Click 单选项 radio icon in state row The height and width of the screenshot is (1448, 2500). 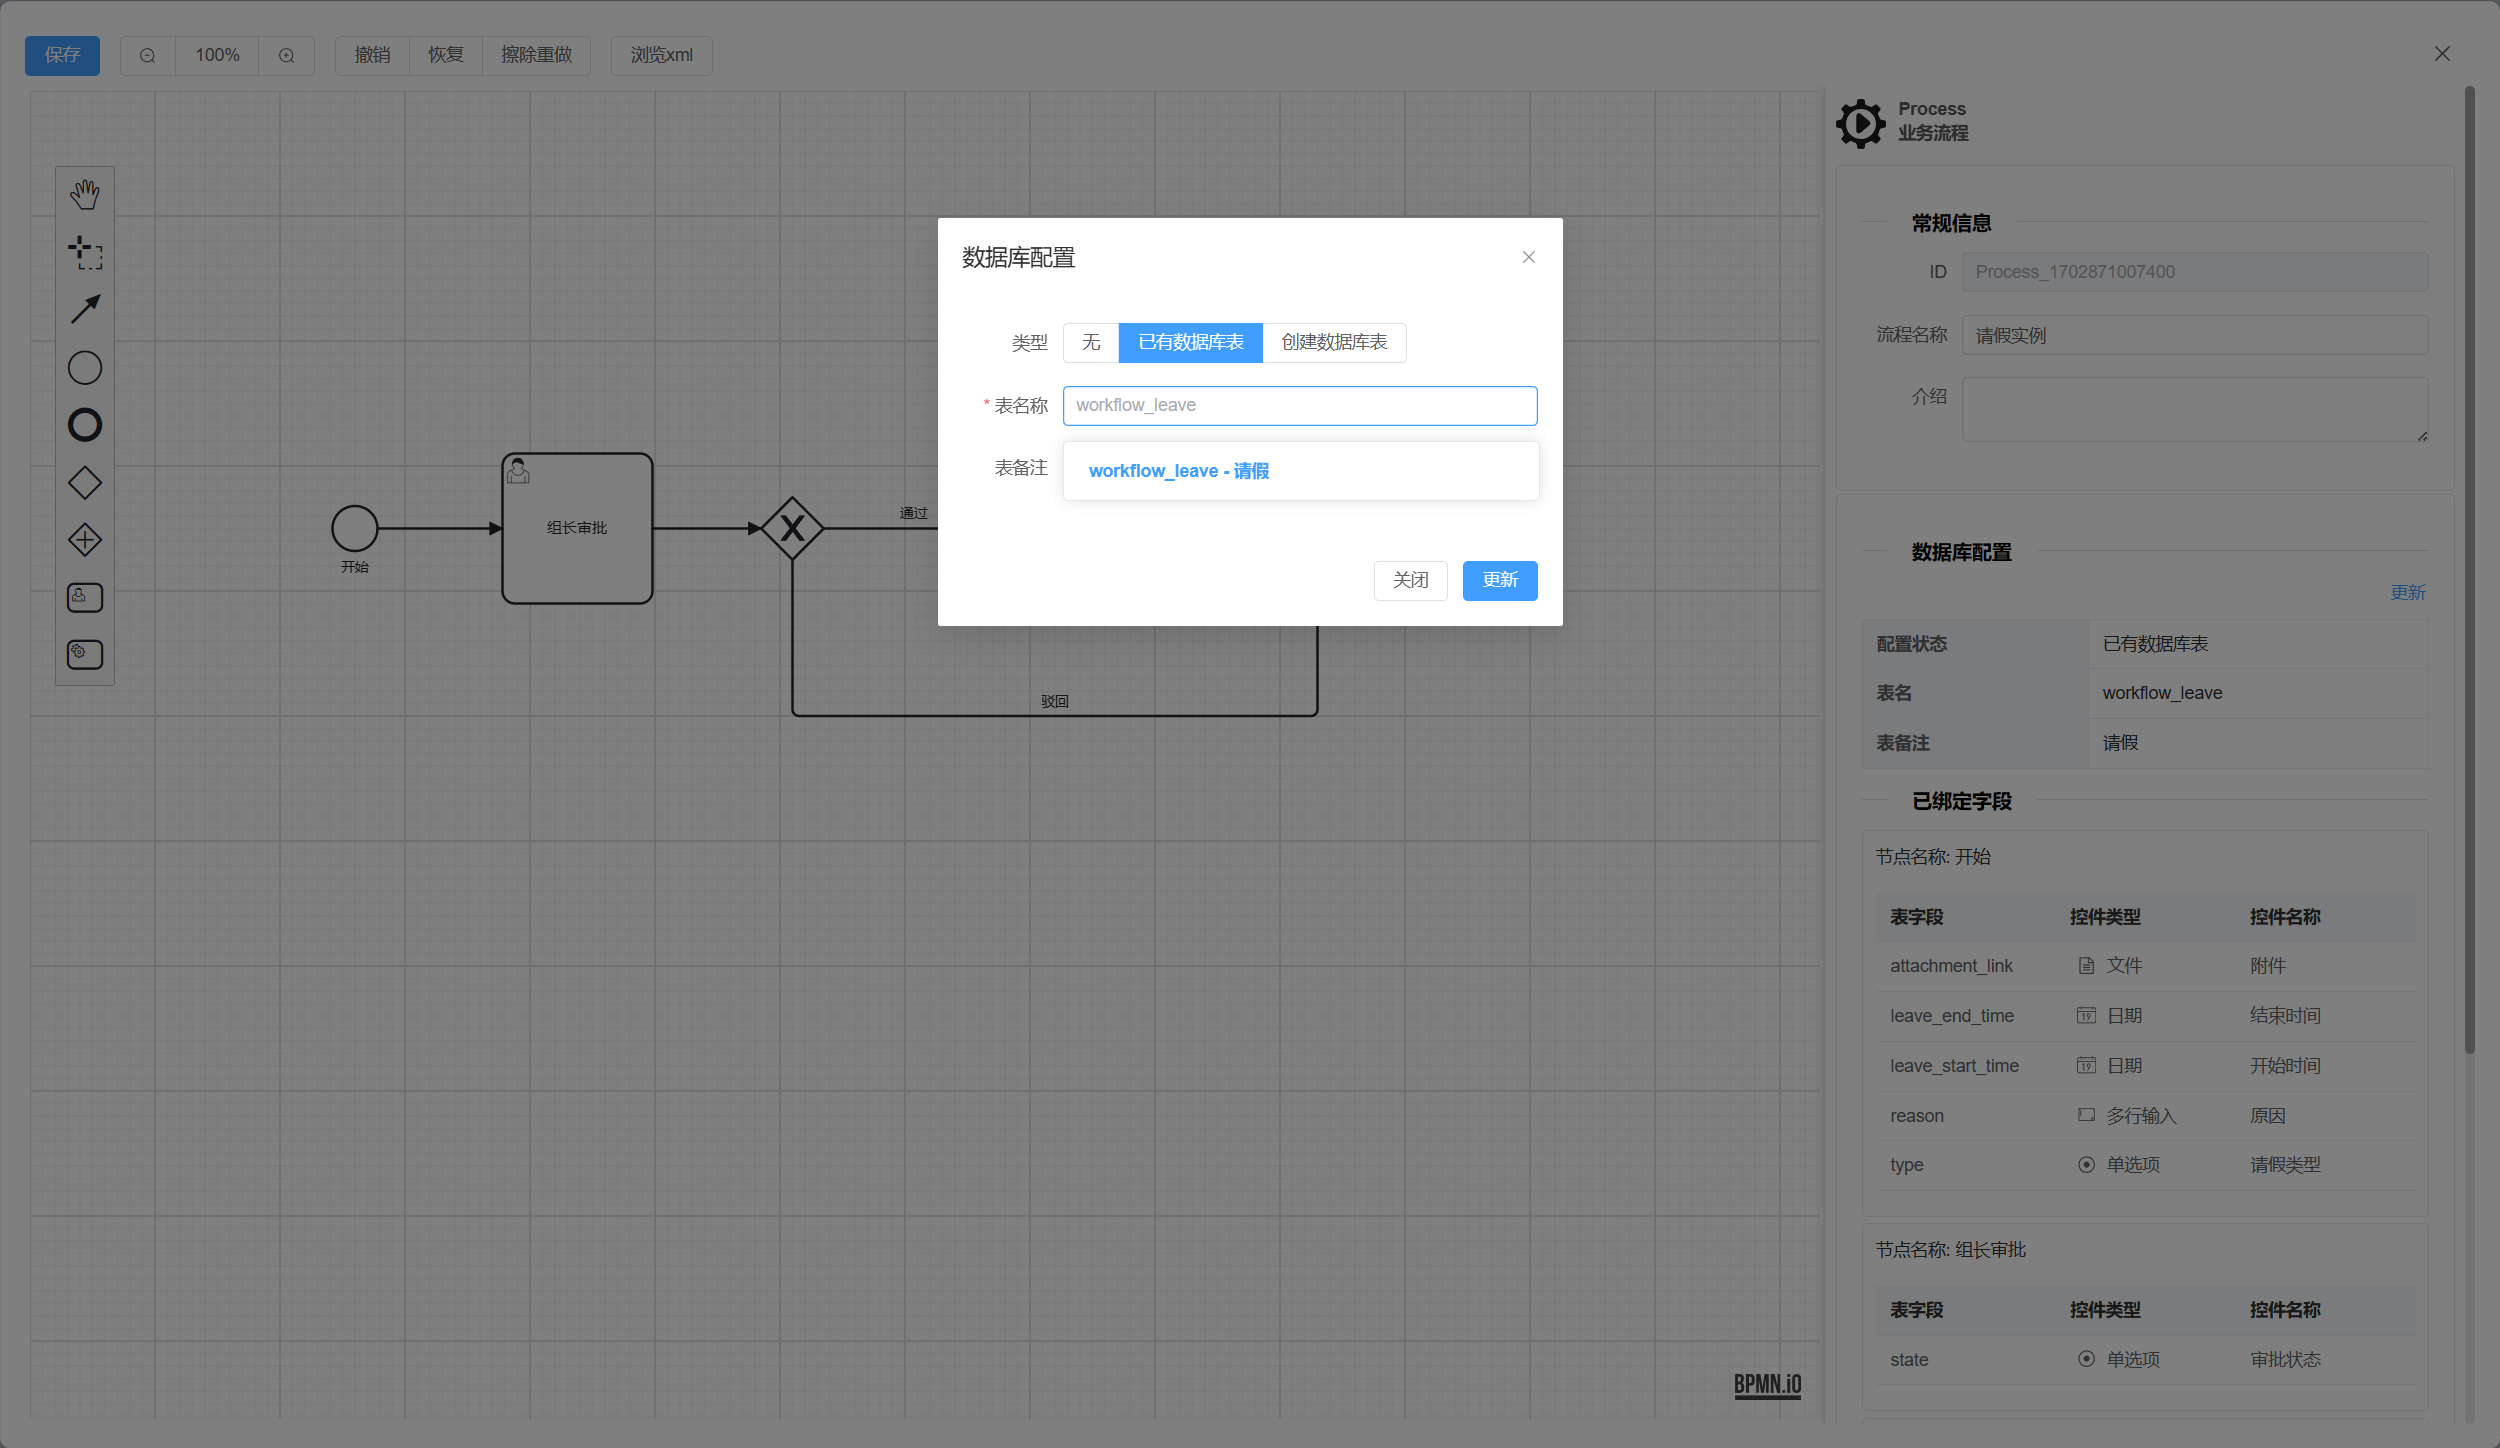coord(2086,1360)
